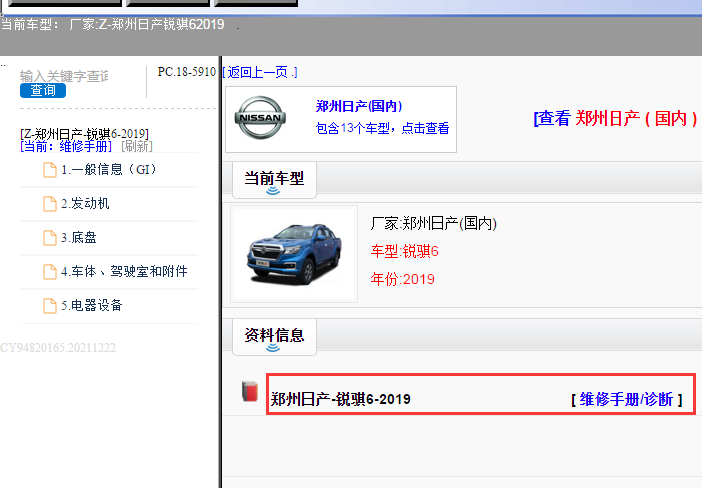The height and width of the screenshot is (488, 702).
Task: Click the page icon next to 1.一般信息（GI）
Action: pyautogui.click(x=50, y=170)
